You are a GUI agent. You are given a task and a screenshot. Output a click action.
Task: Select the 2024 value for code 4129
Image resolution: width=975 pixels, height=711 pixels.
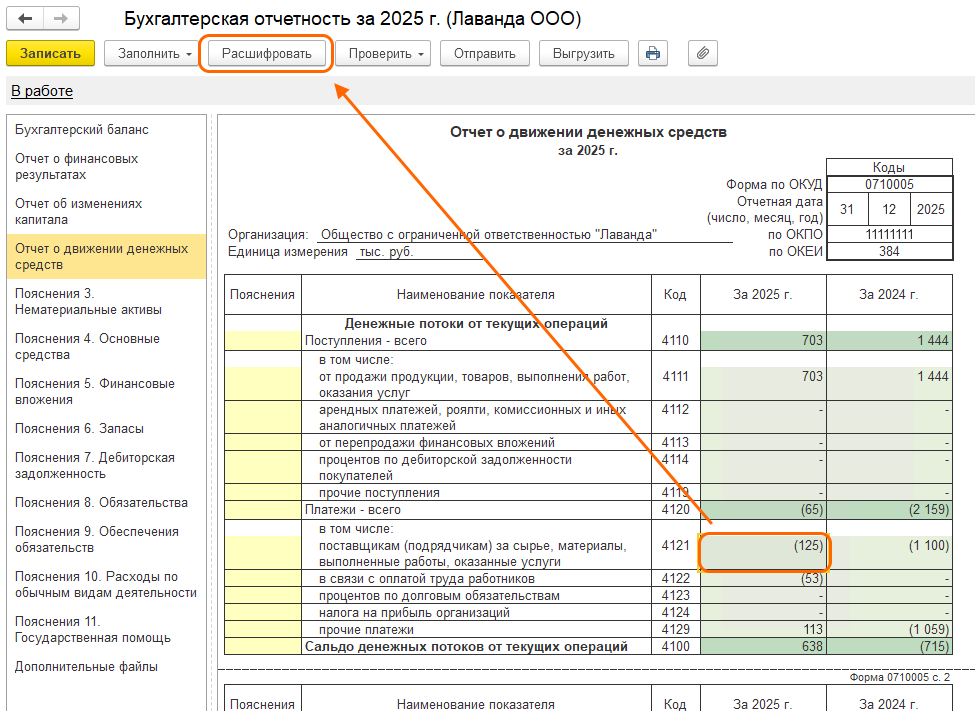888,630
